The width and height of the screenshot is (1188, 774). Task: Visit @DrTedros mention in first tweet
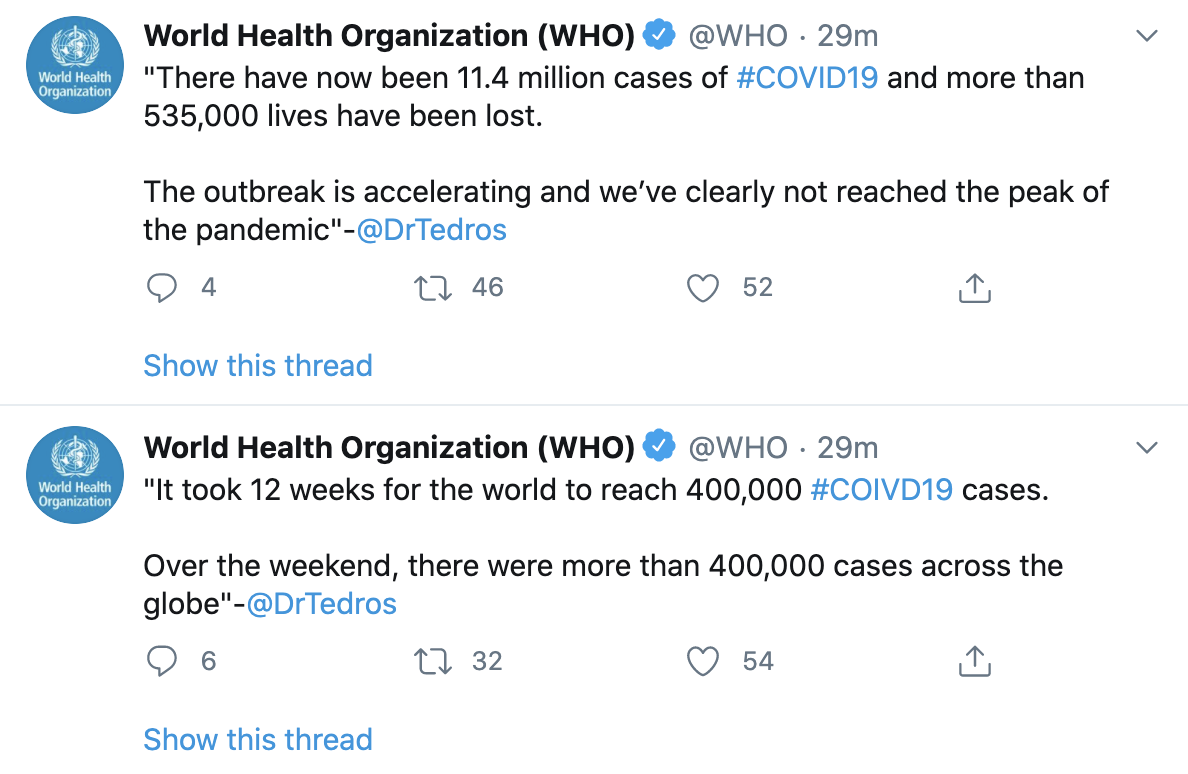click(x=432, y=230)
